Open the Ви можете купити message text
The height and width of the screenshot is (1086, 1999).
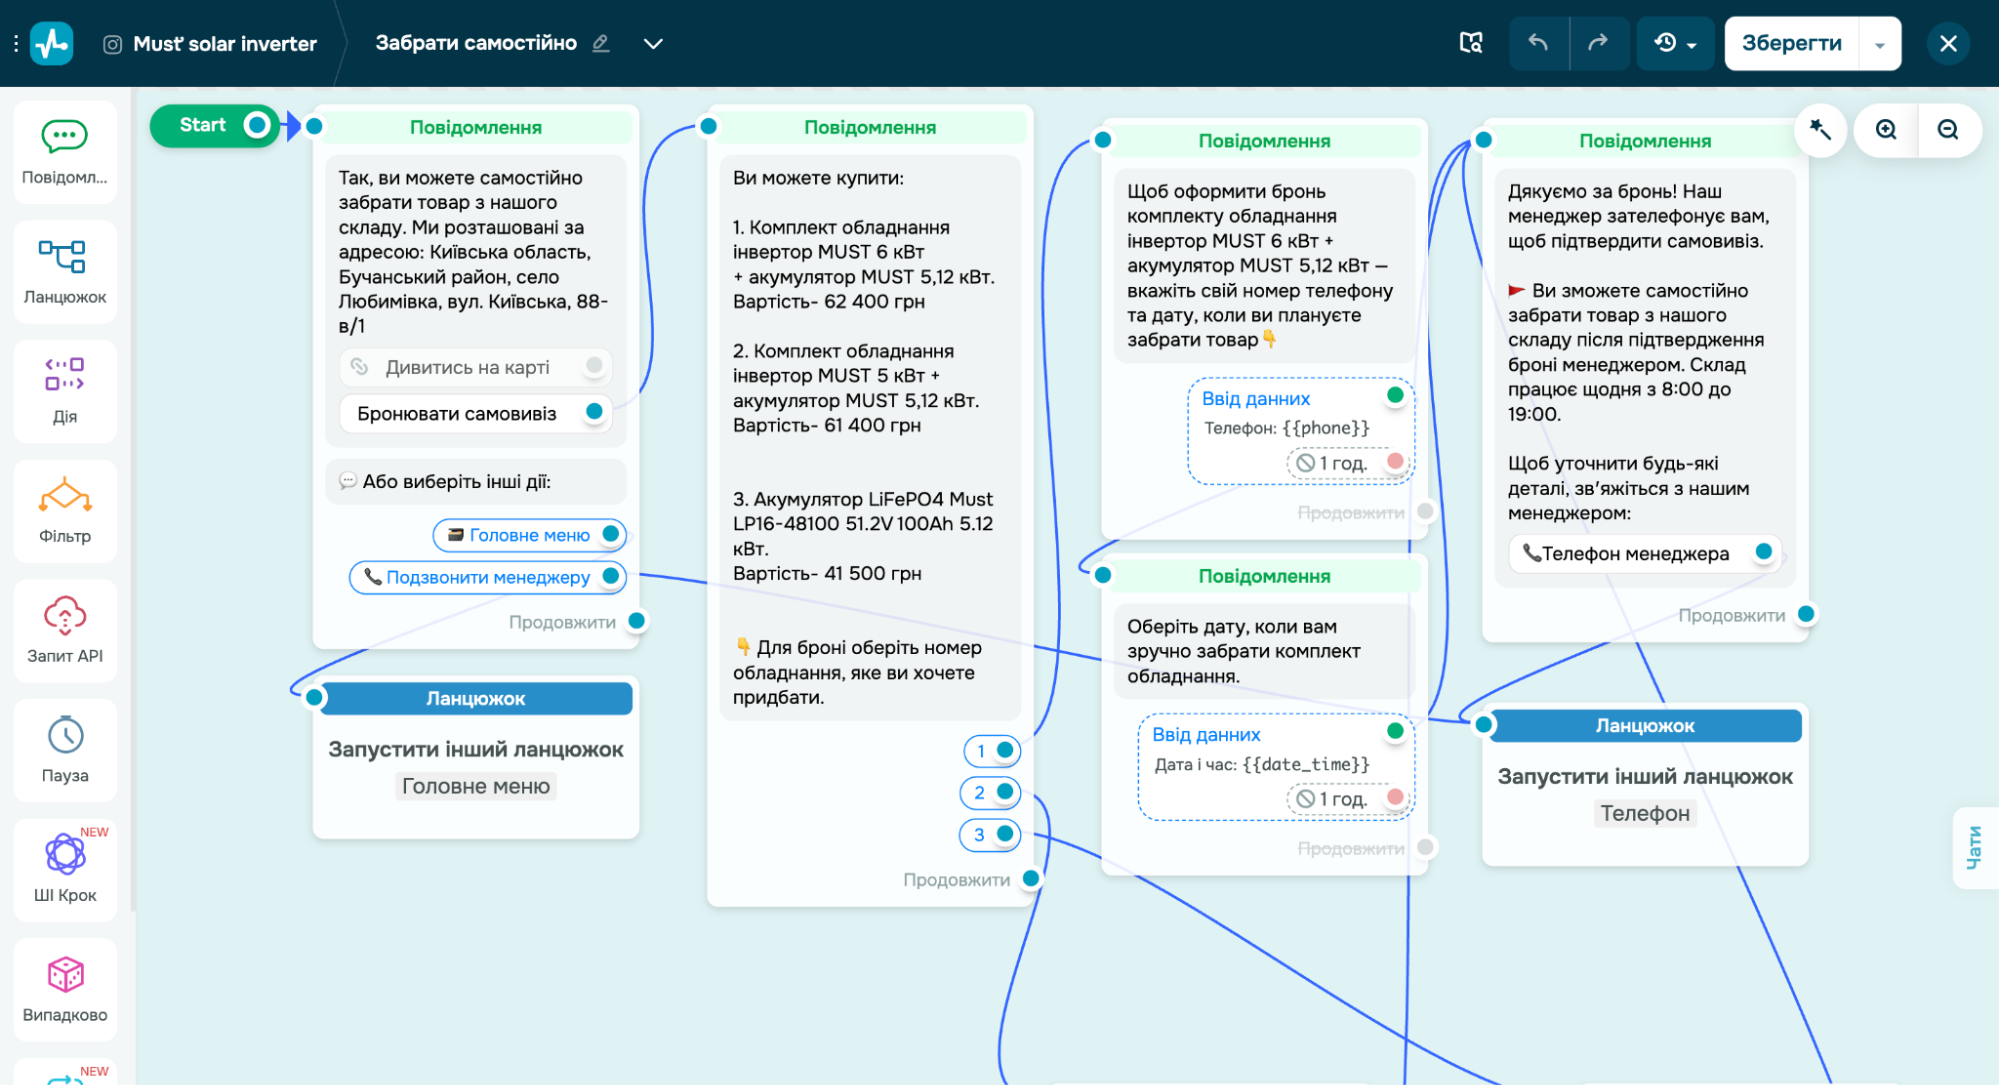coord(869,437)
